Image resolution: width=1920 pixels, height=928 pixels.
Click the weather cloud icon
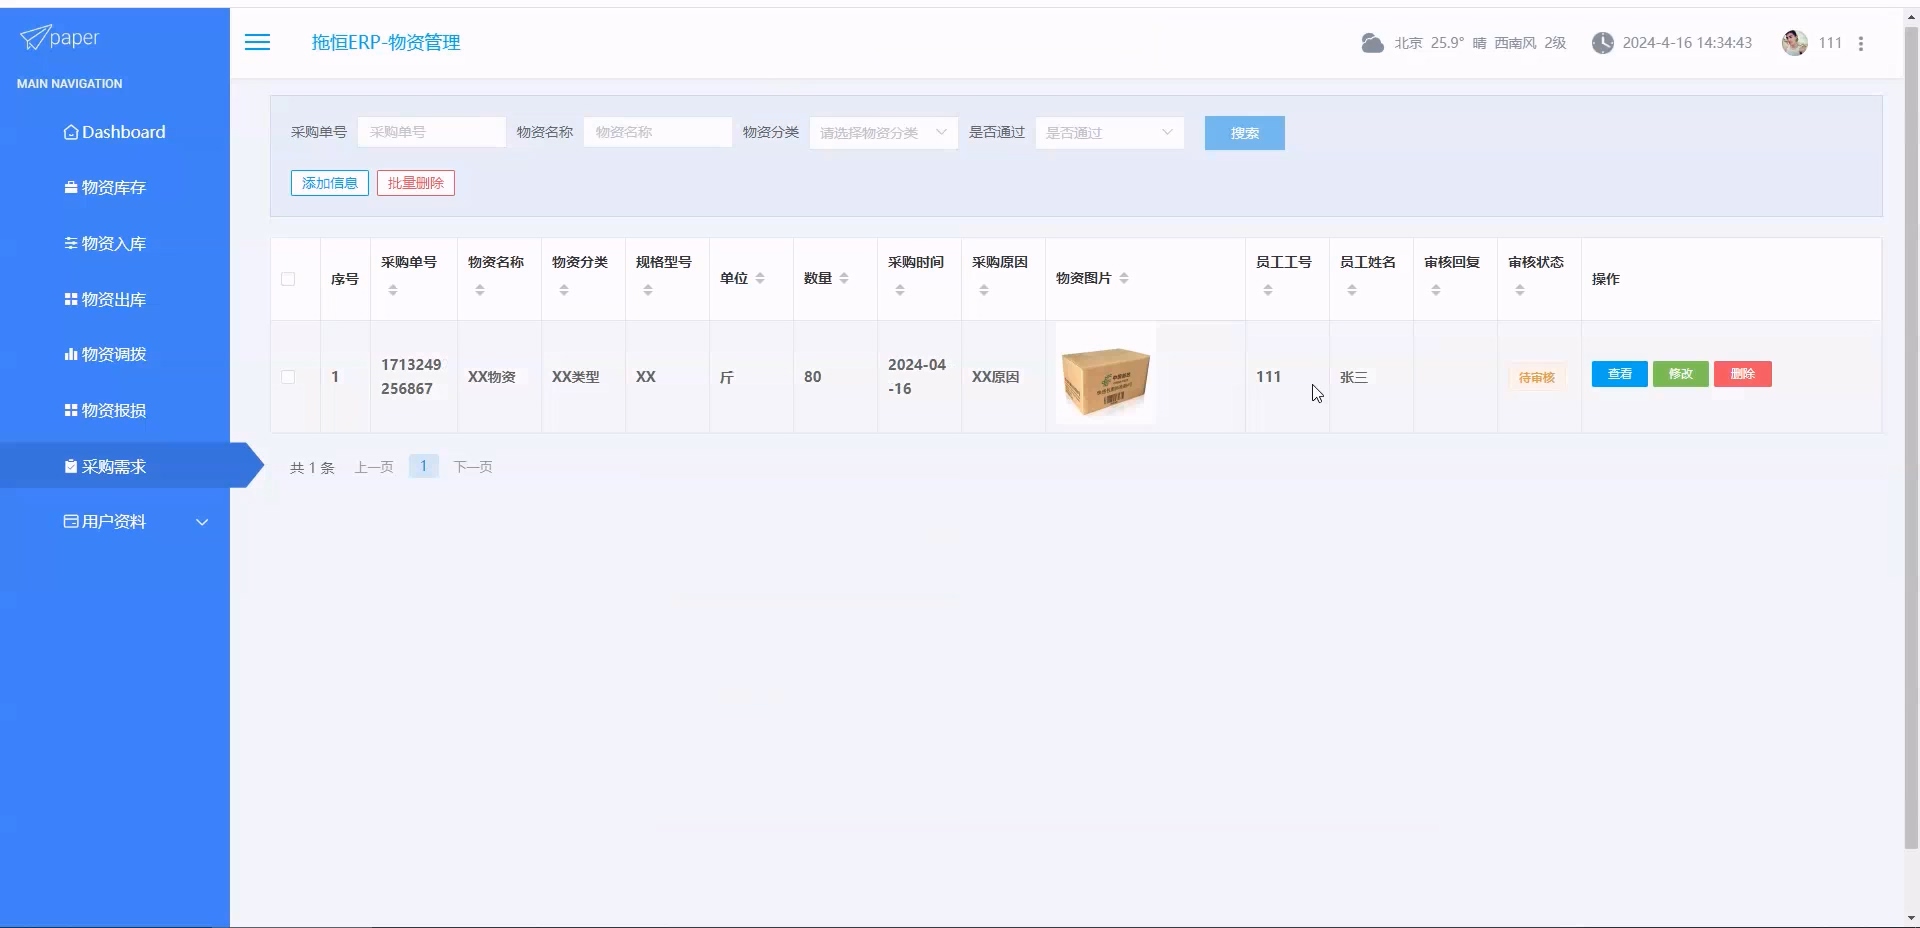(1372, 43)
